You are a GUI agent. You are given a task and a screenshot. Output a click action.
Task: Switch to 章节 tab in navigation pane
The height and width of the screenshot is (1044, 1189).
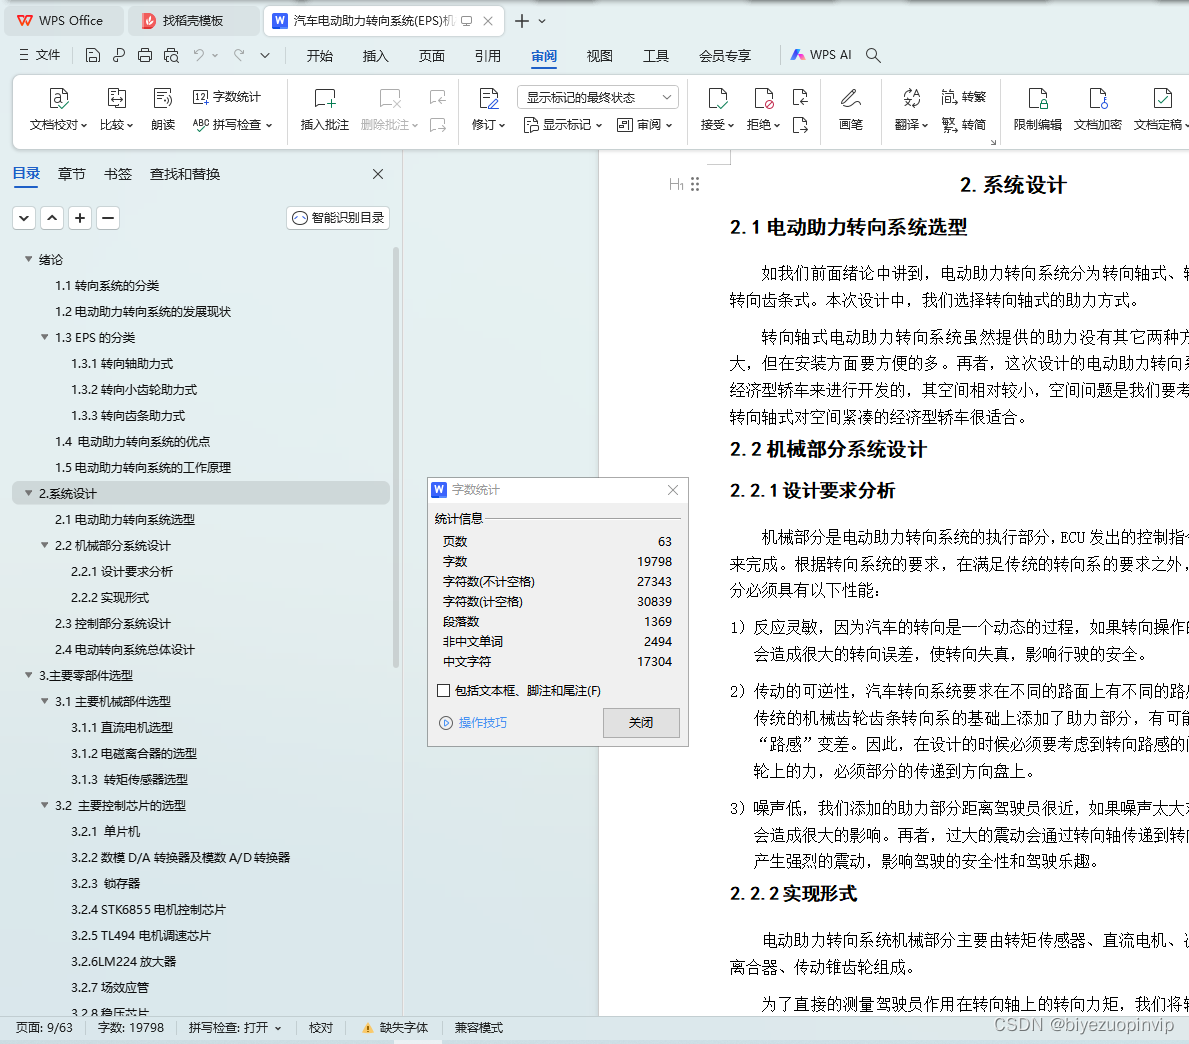pos(72,174)
